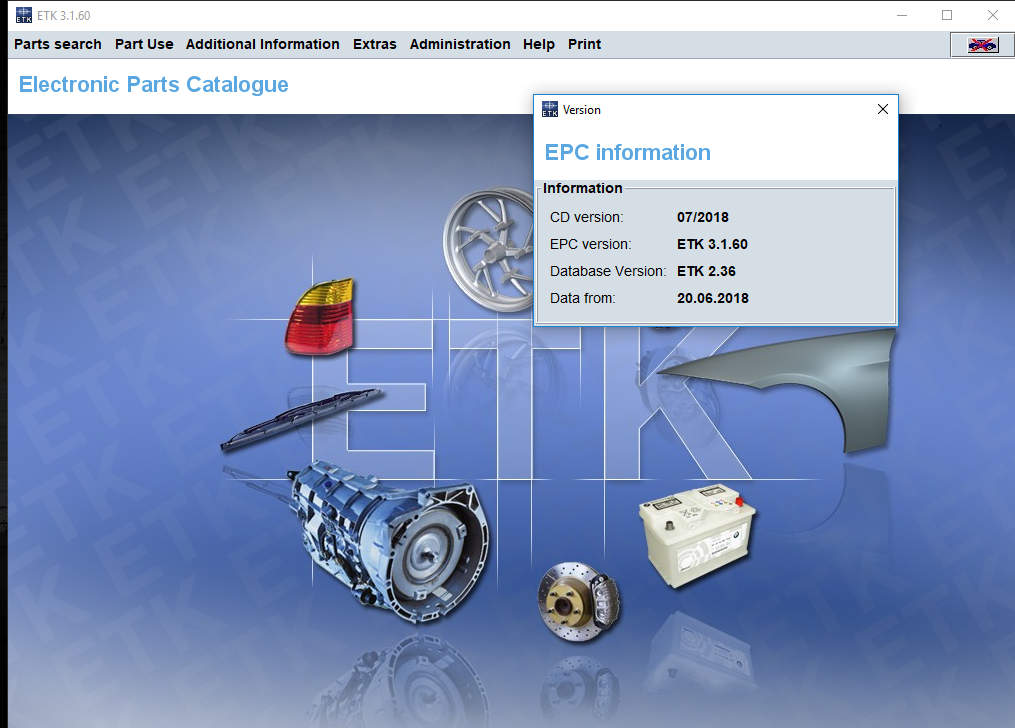Open the Part Use menu
The image size is (1015, 728).
coord(144,44)
